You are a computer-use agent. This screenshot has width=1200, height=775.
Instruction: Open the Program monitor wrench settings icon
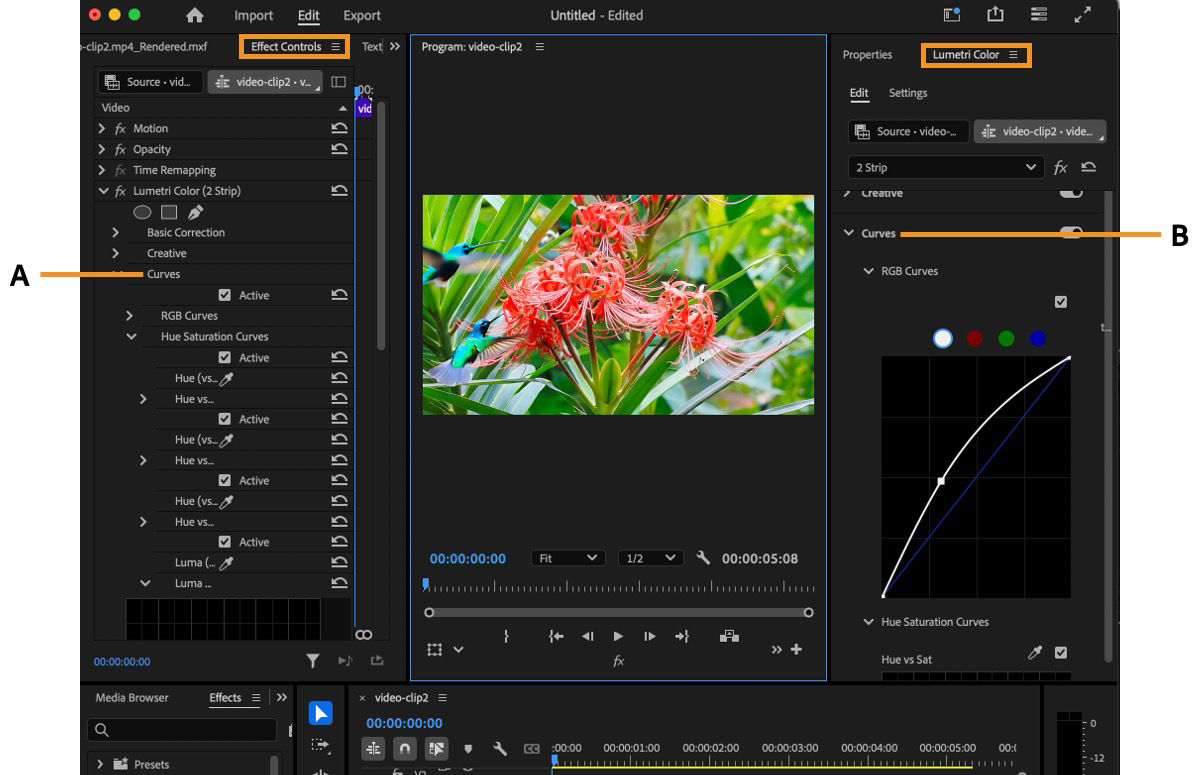click(703, 558)
